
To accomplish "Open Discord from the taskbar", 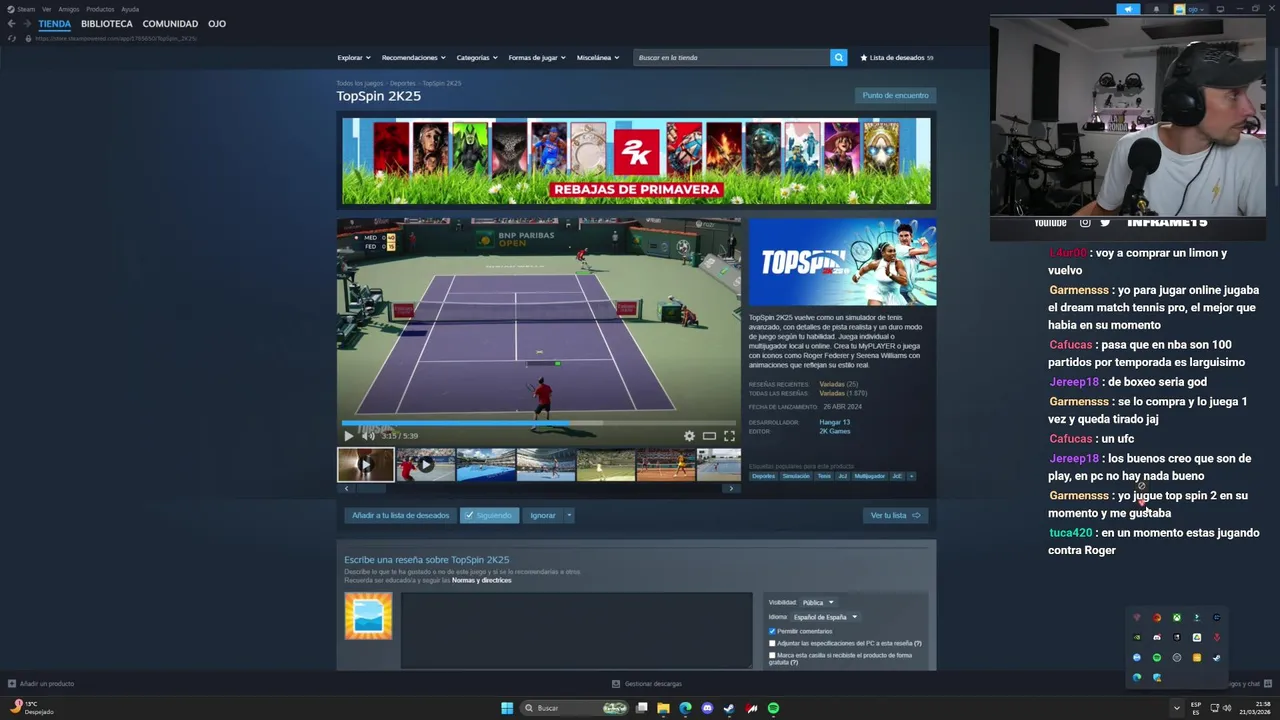I will tap(707, 708).
